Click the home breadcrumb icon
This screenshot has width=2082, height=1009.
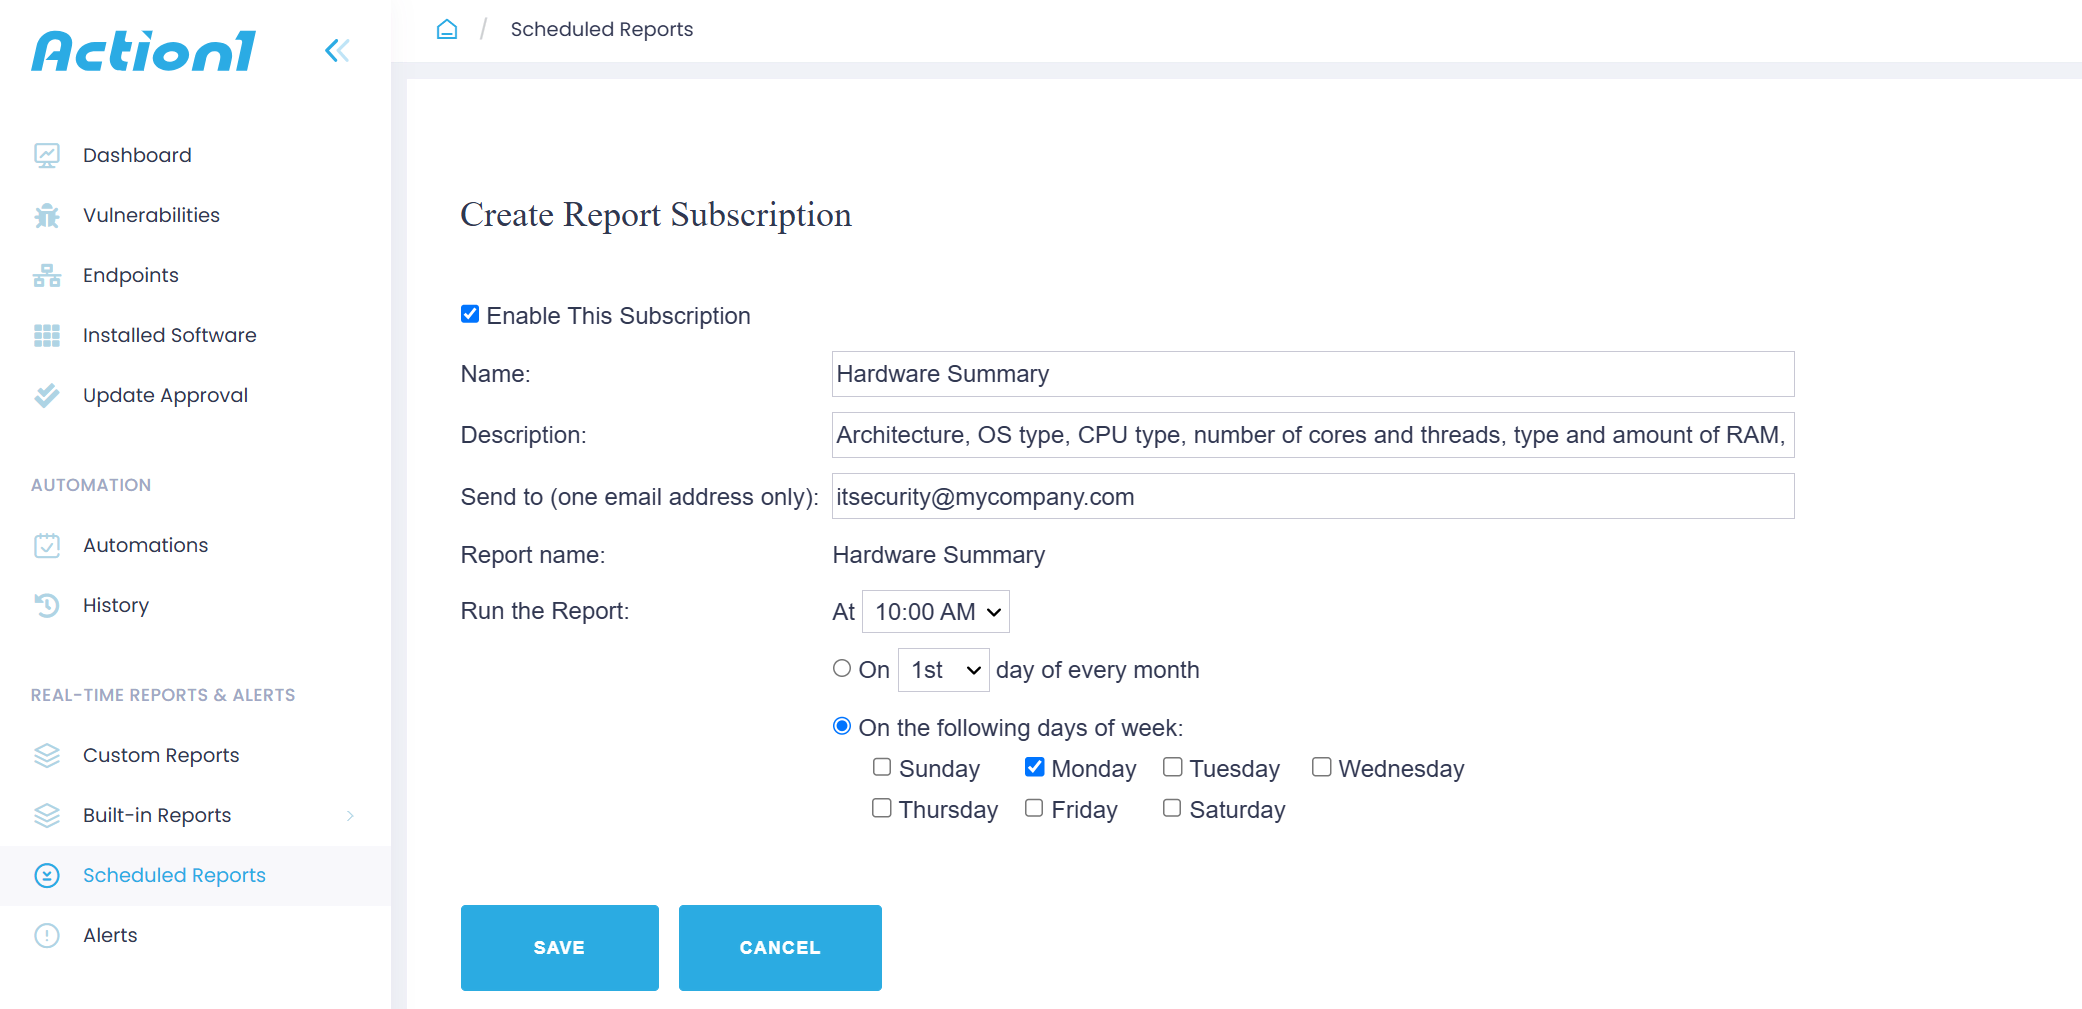click(x=447, y=28)
